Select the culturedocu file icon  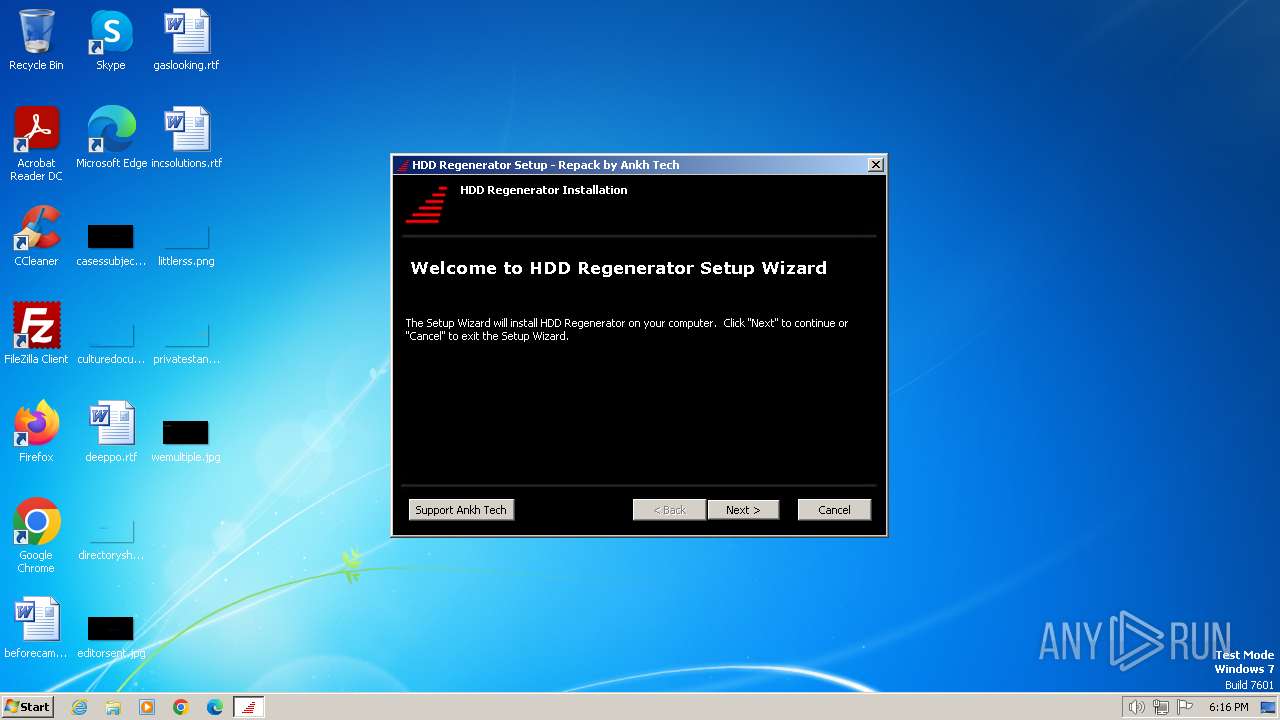pos(111,342)
